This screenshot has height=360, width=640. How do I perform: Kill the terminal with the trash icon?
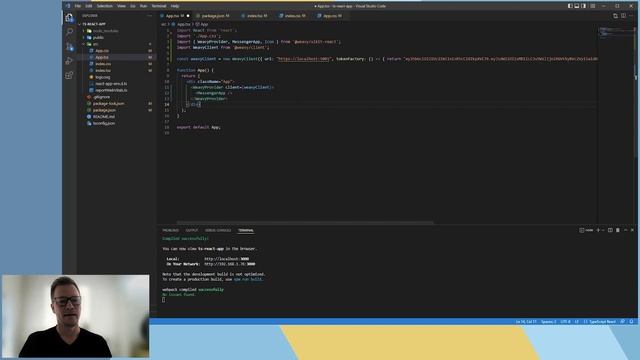pos(618,230)
